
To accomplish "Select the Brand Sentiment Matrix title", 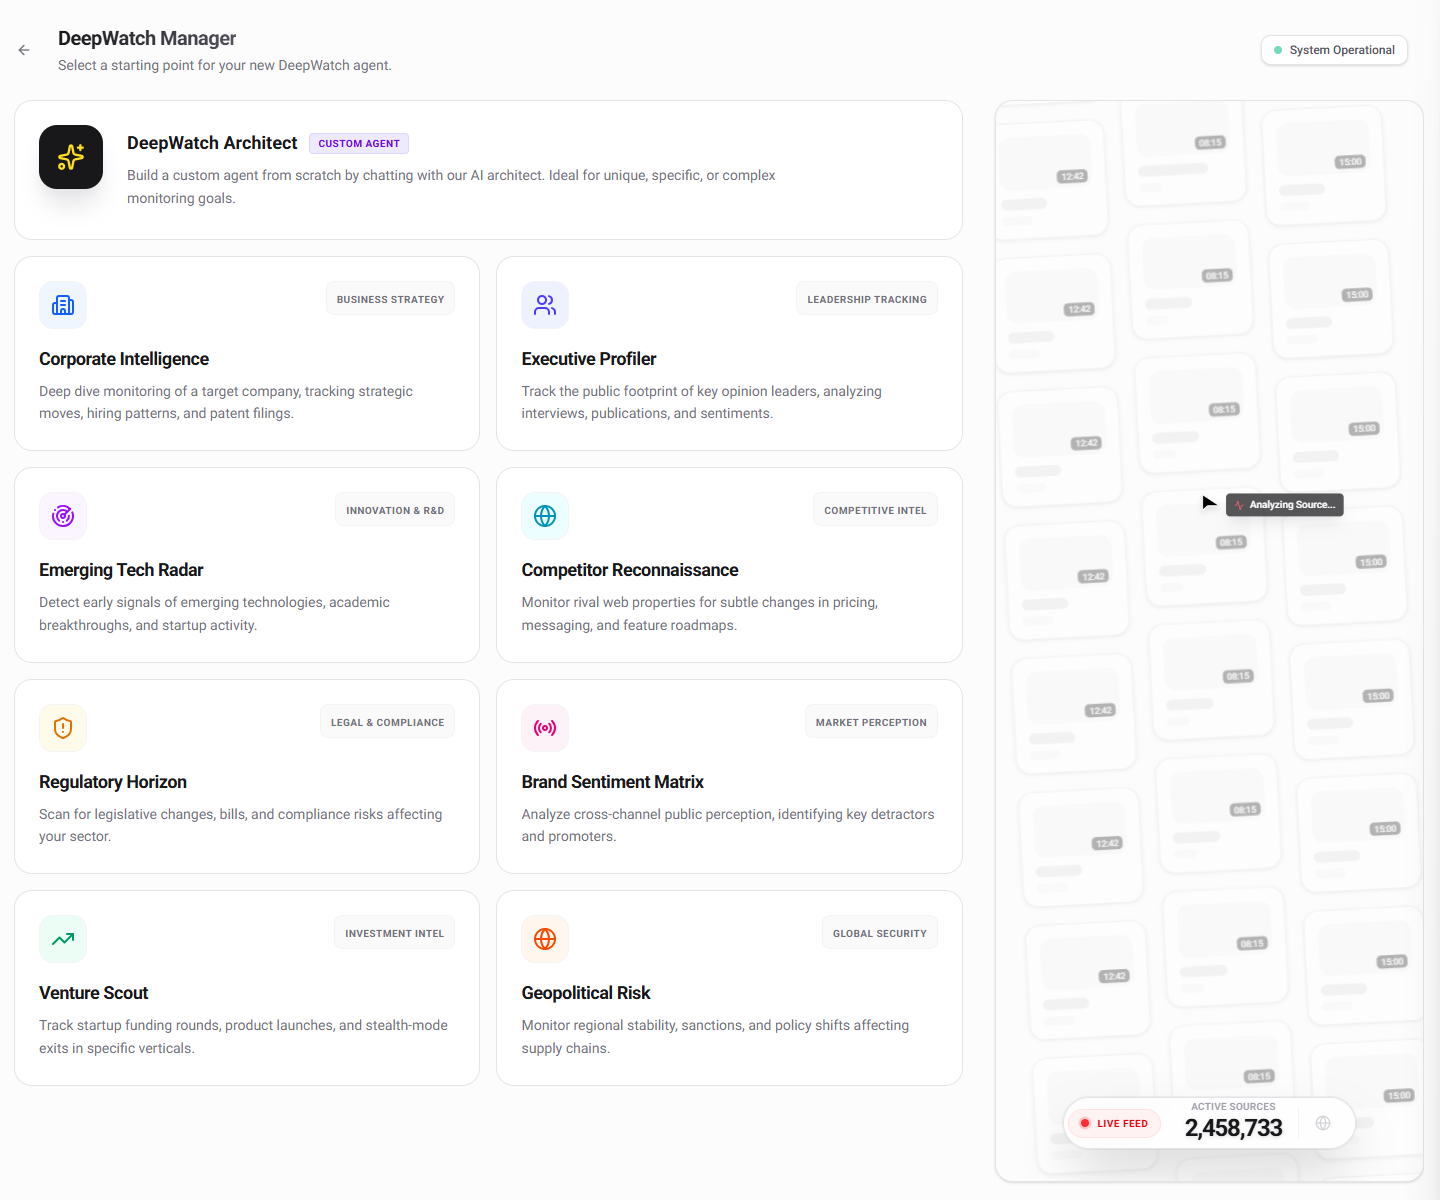I will pyautogui.click(x=613, y=782).
